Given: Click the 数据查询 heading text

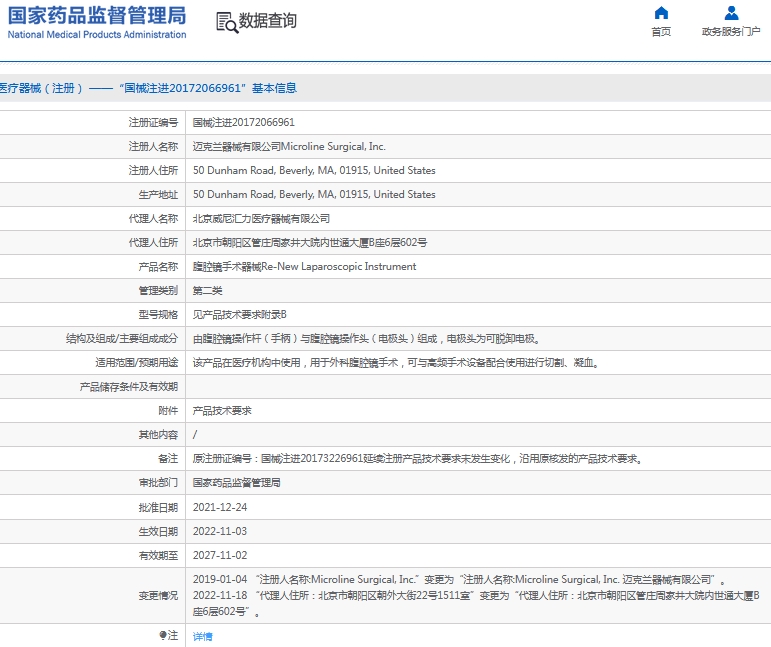Looking at the screenshot, I should click(268, 21).
